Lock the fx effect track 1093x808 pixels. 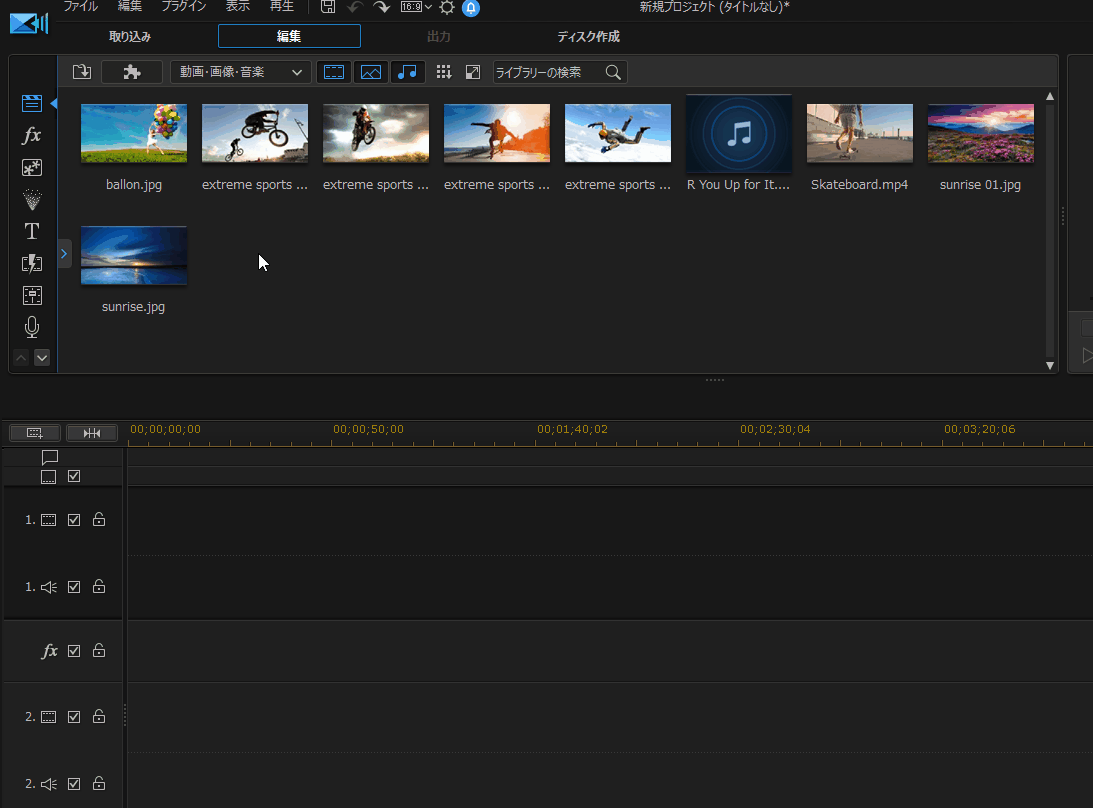coord(99,650)
